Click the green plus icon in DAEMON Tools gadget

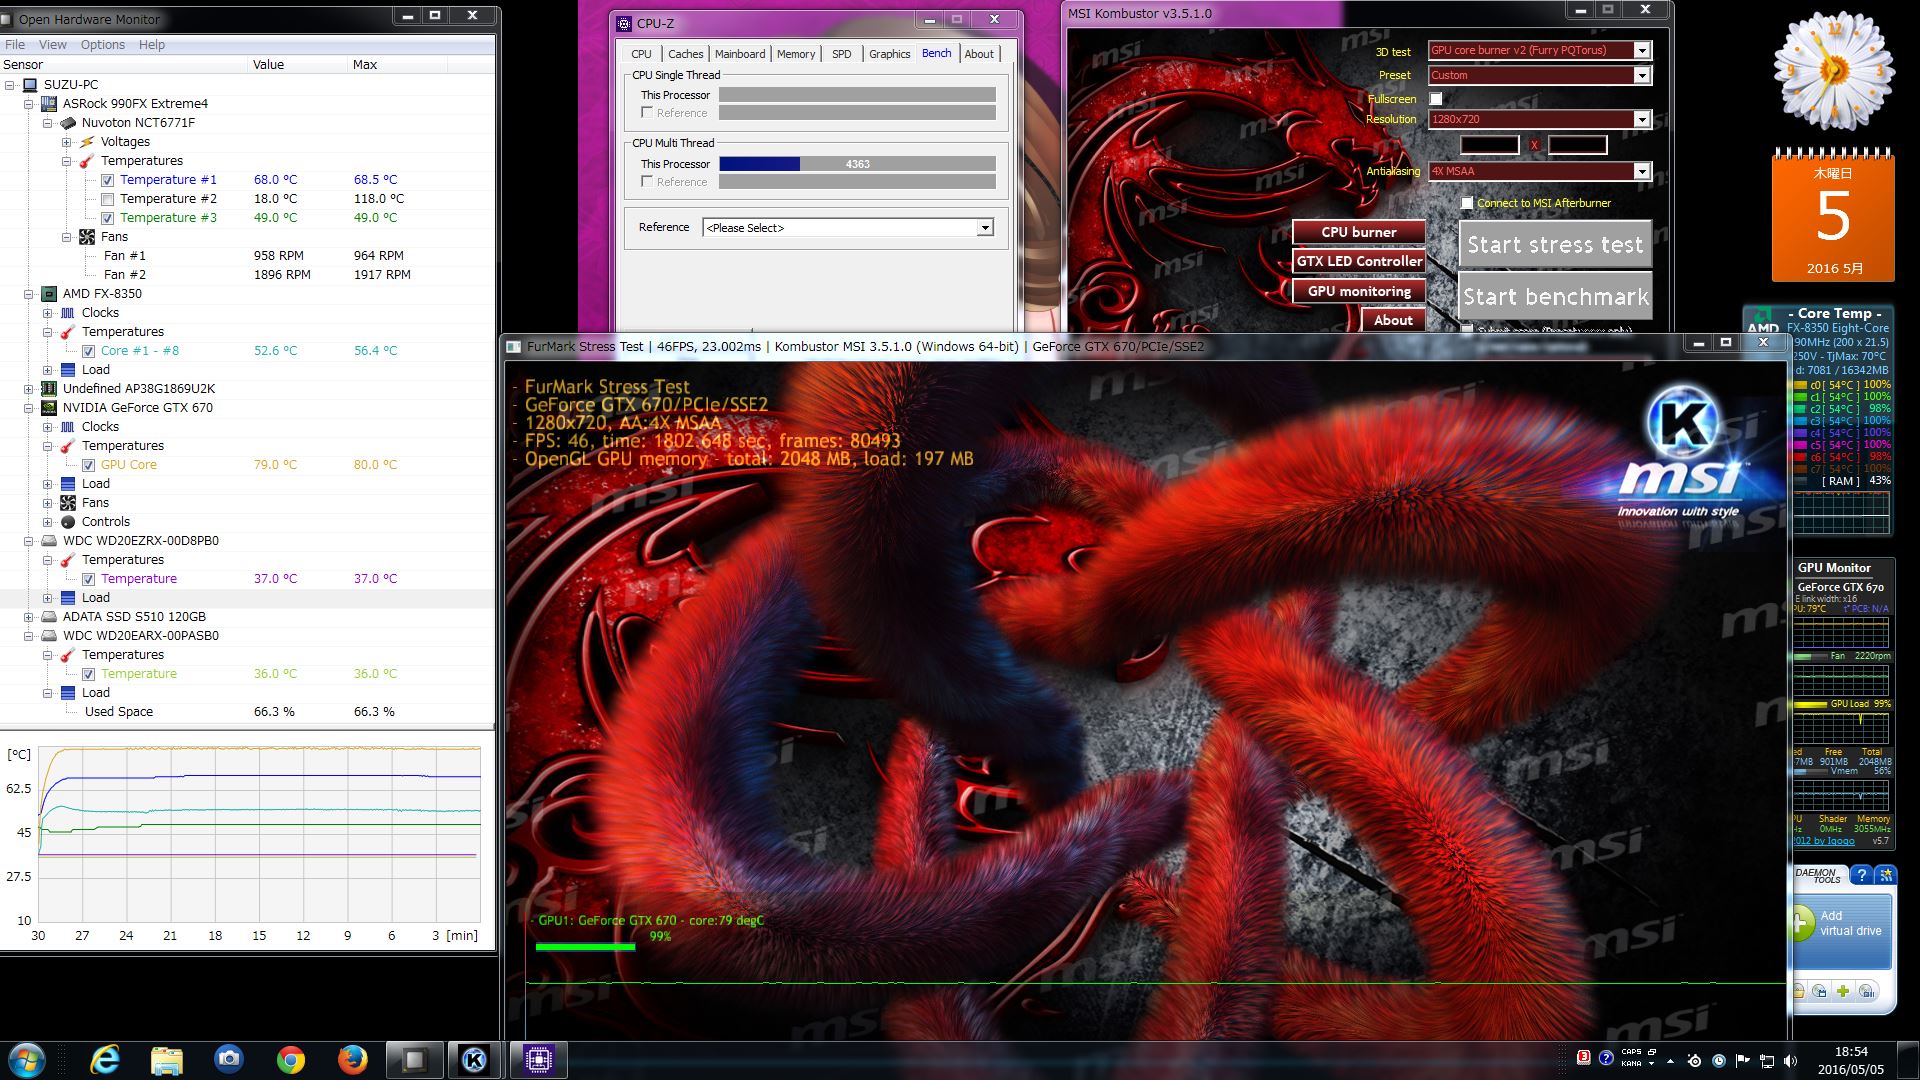(x=1843, y=991)
